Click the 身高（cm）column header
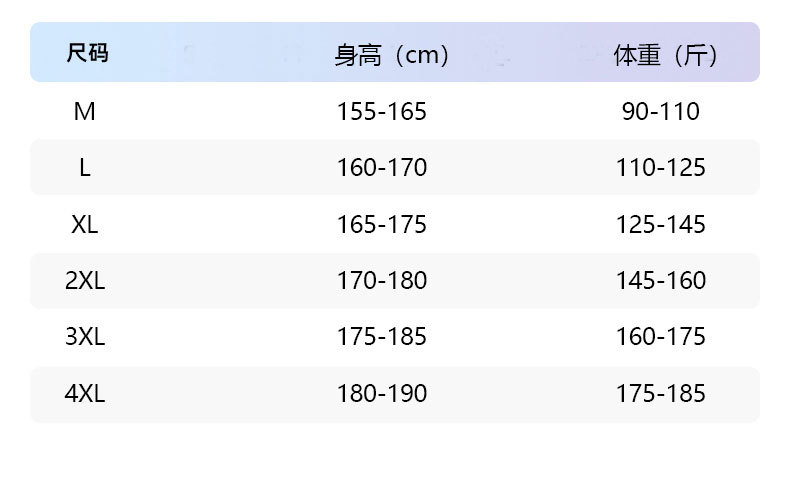This screenshot has height=477, width=790. pos(392,55)
